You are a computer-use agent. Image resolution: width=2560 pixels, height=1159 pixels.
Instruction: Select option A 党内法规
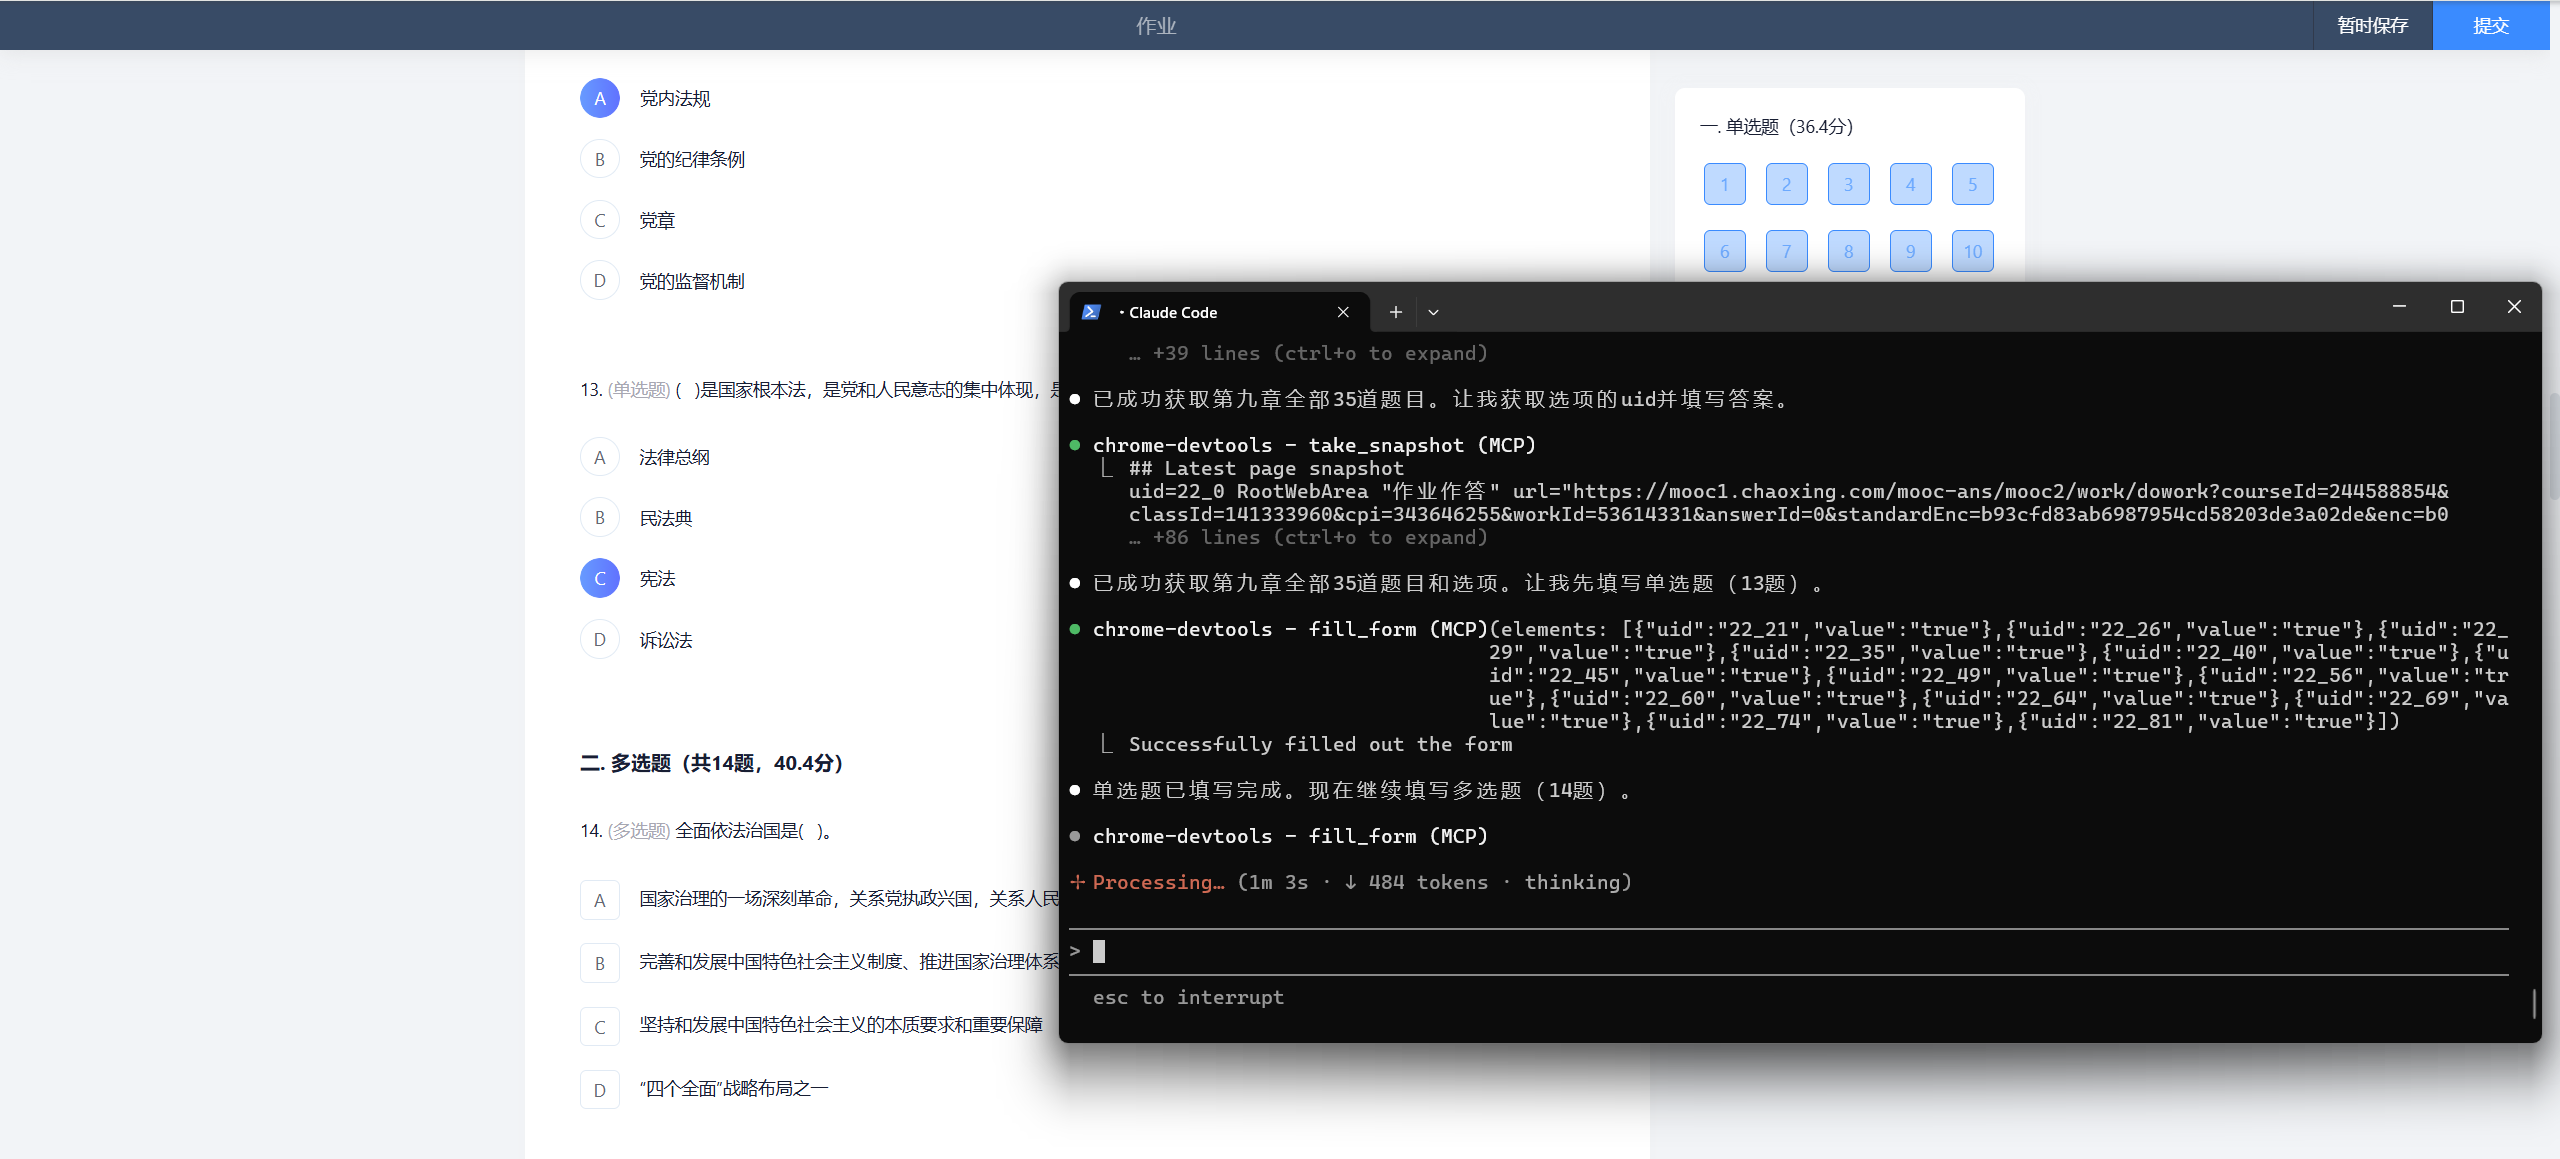[x=599, y=98]
